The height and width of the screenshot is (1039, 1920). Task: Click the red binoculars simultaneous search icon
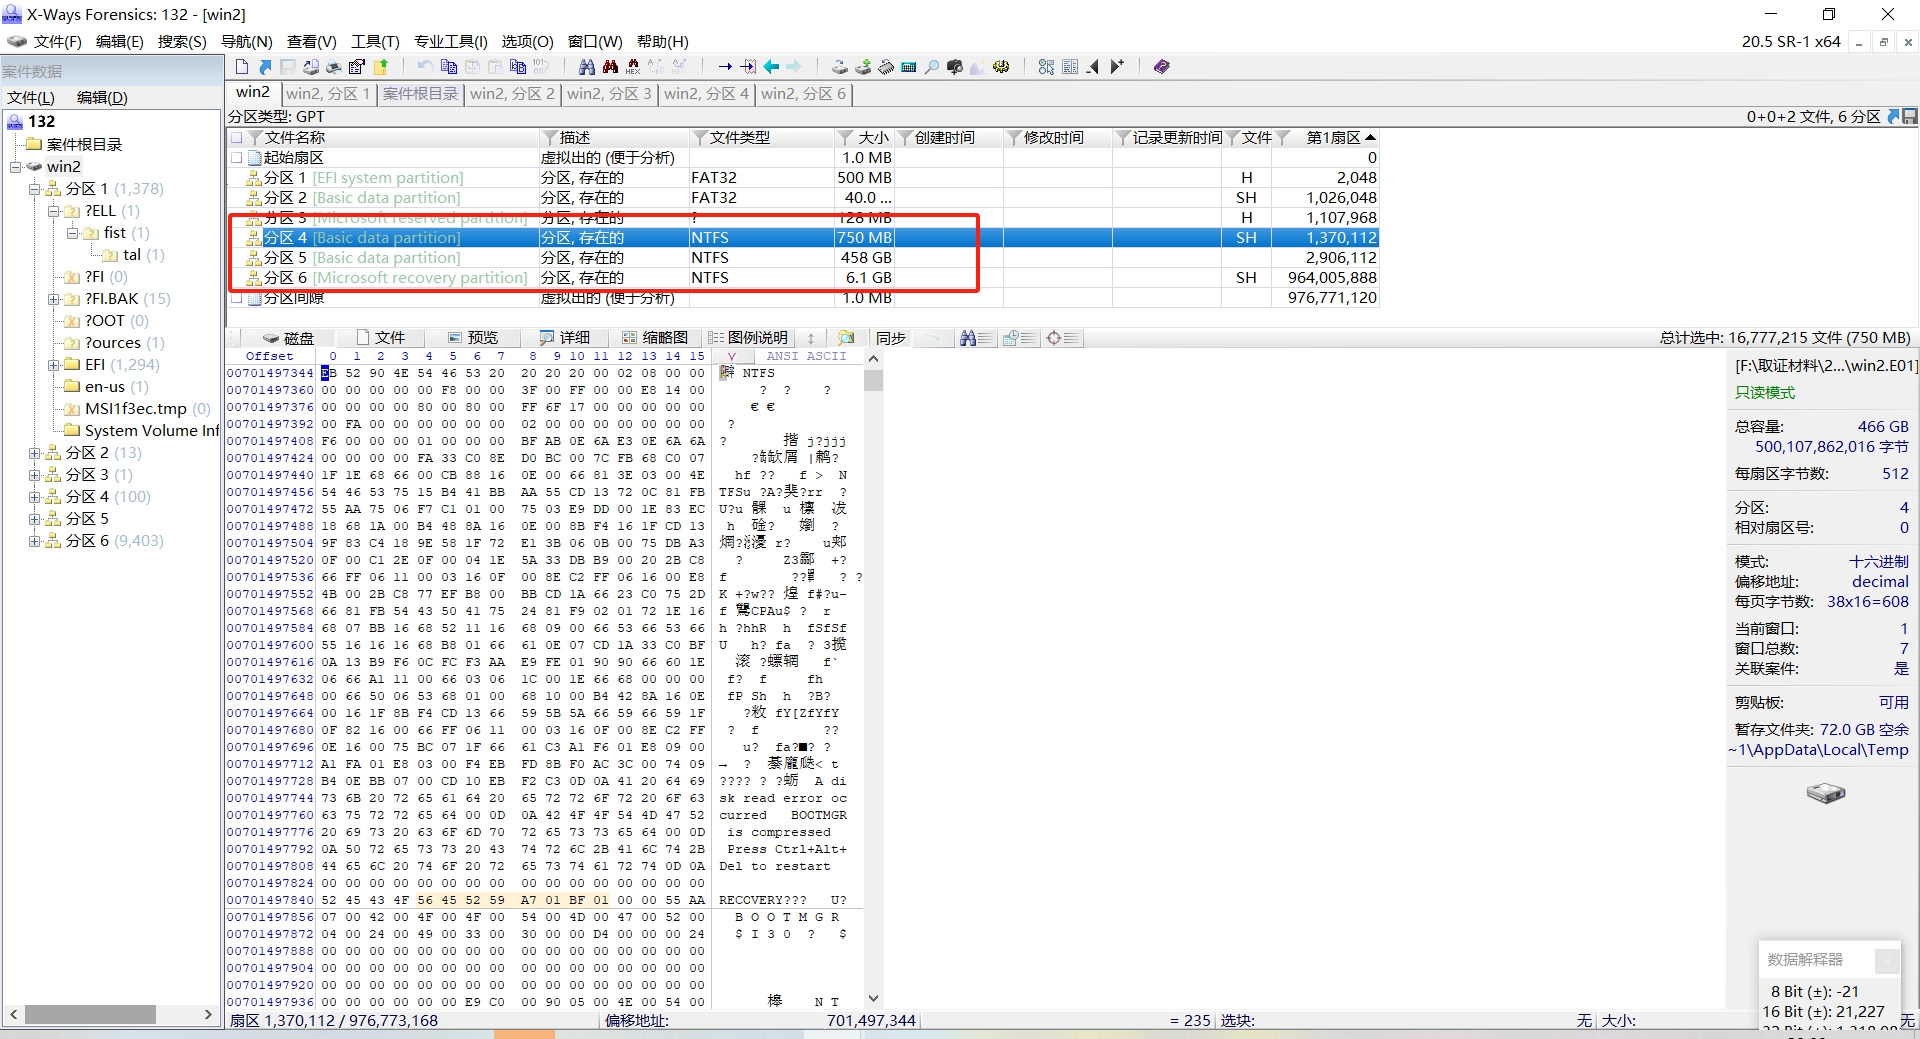tap(610, 67)
